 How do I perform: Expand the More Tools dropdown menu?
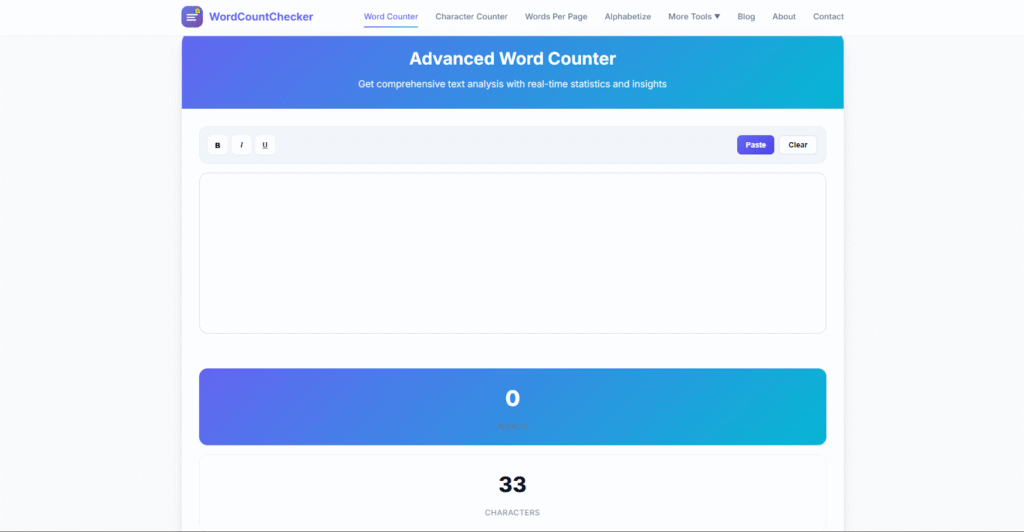point(694,17)
